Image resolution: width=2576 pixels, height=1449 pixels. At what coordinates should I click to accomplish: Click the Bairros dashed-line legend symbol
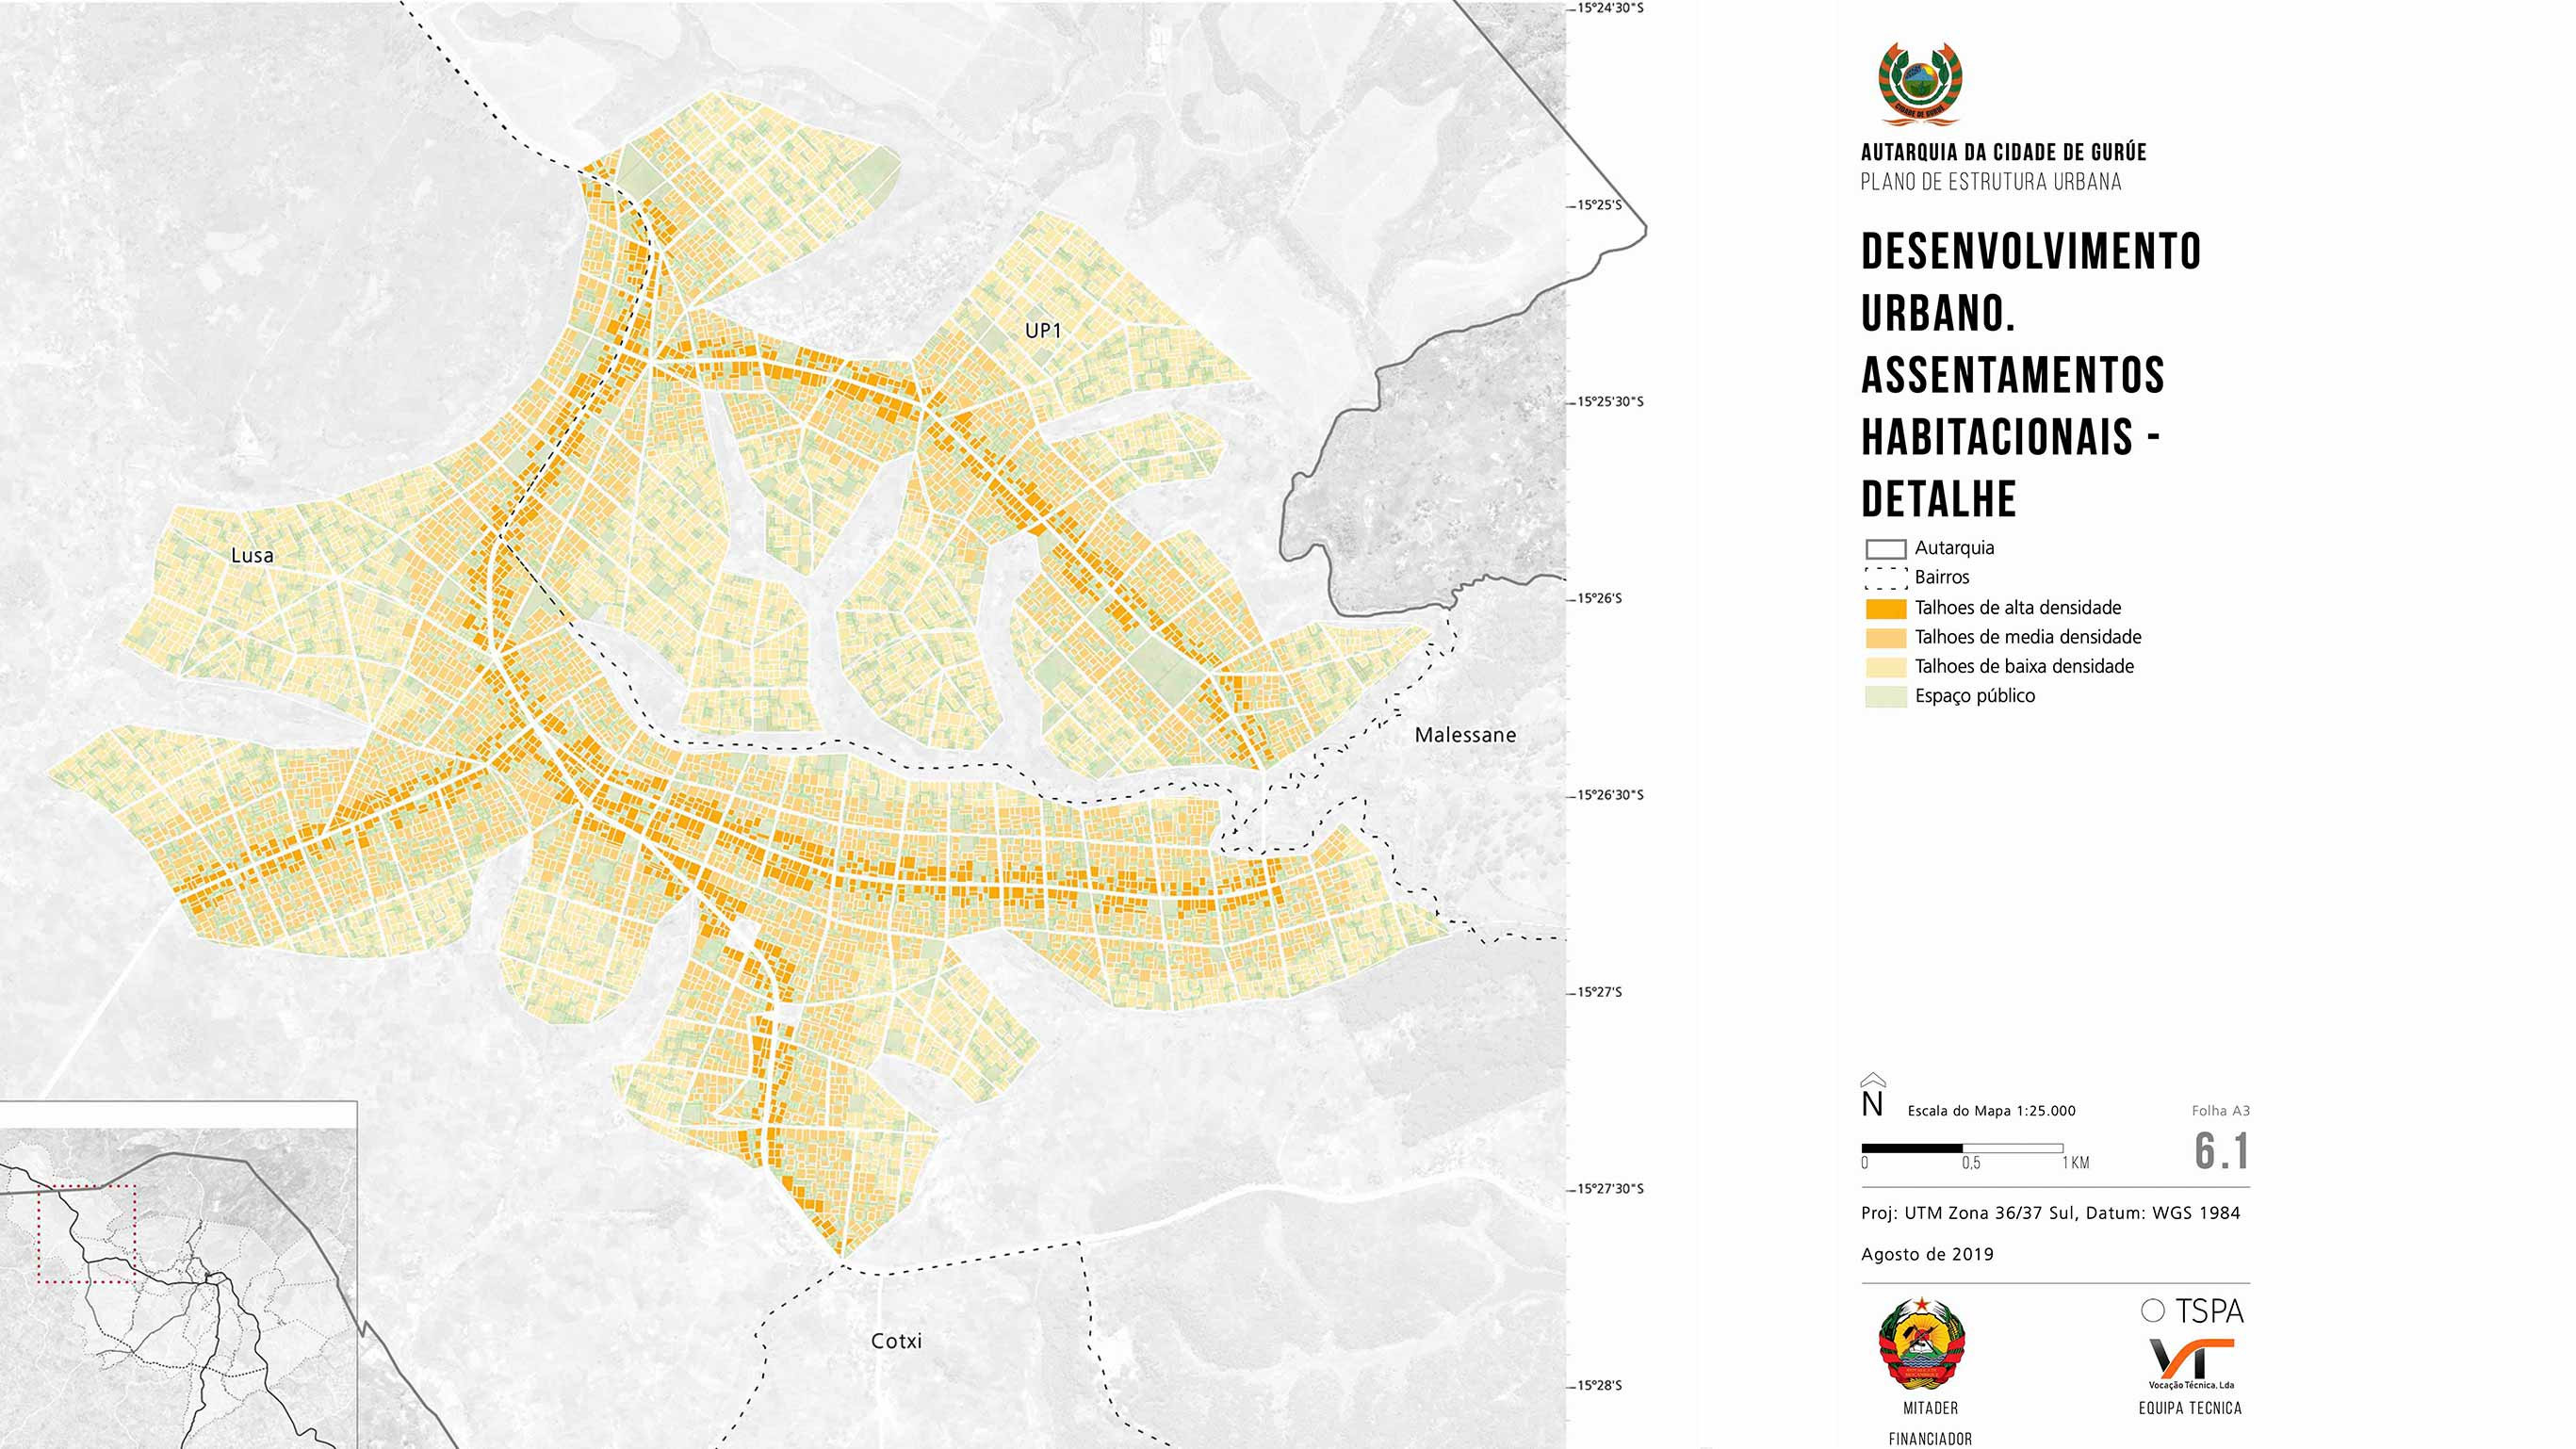click(x=1885, y=578)
